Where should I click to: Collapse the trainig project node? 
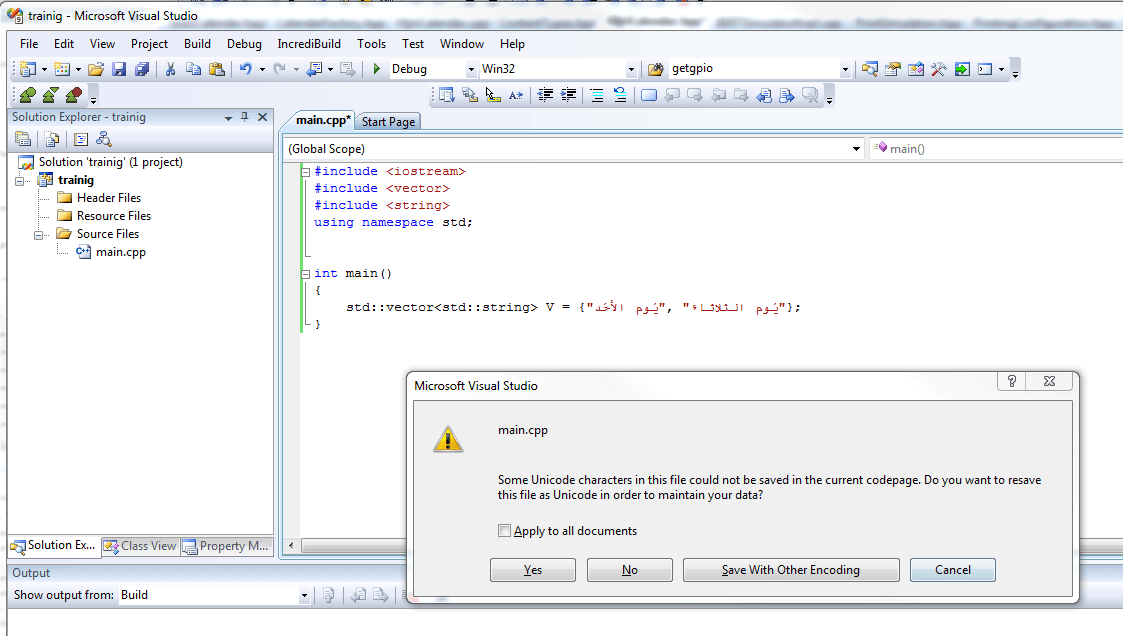point(19,180)
